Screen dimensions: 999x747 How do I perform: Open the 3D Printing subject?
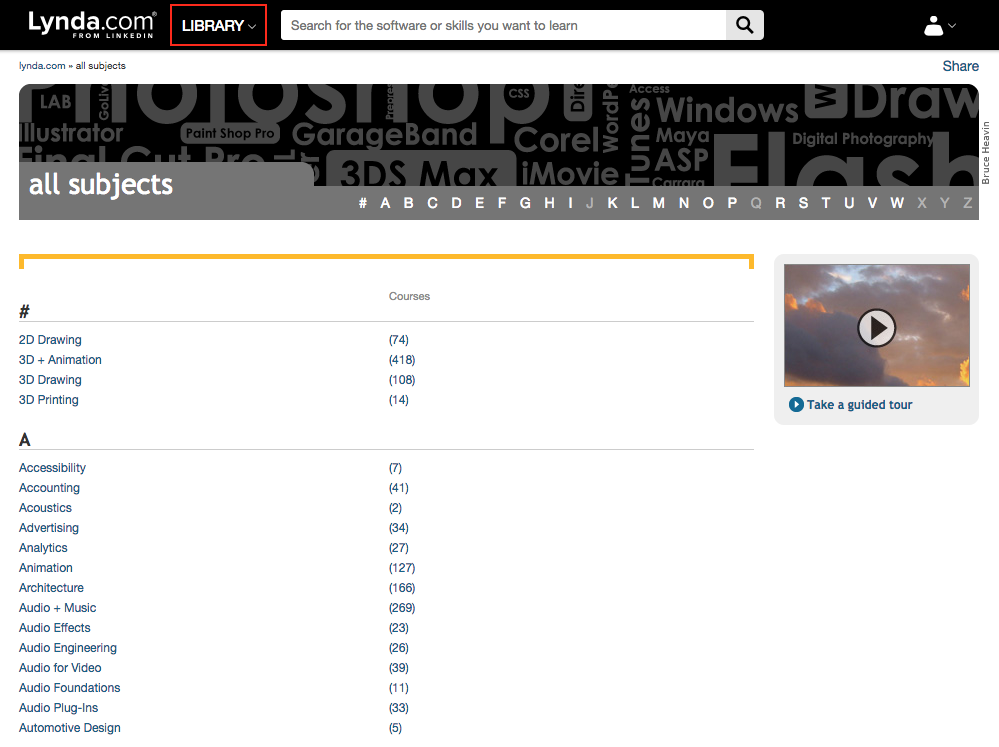click(x=48, y=400)
